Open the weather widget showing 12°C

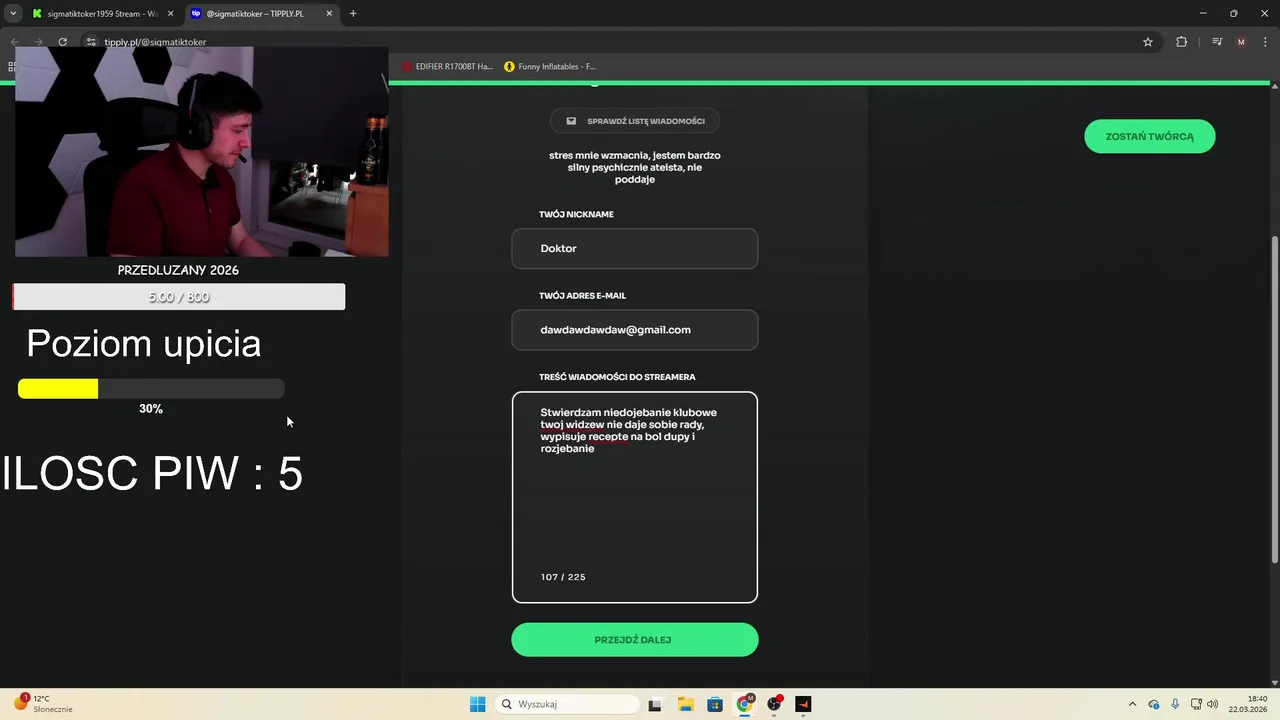(x=43, y=704)
